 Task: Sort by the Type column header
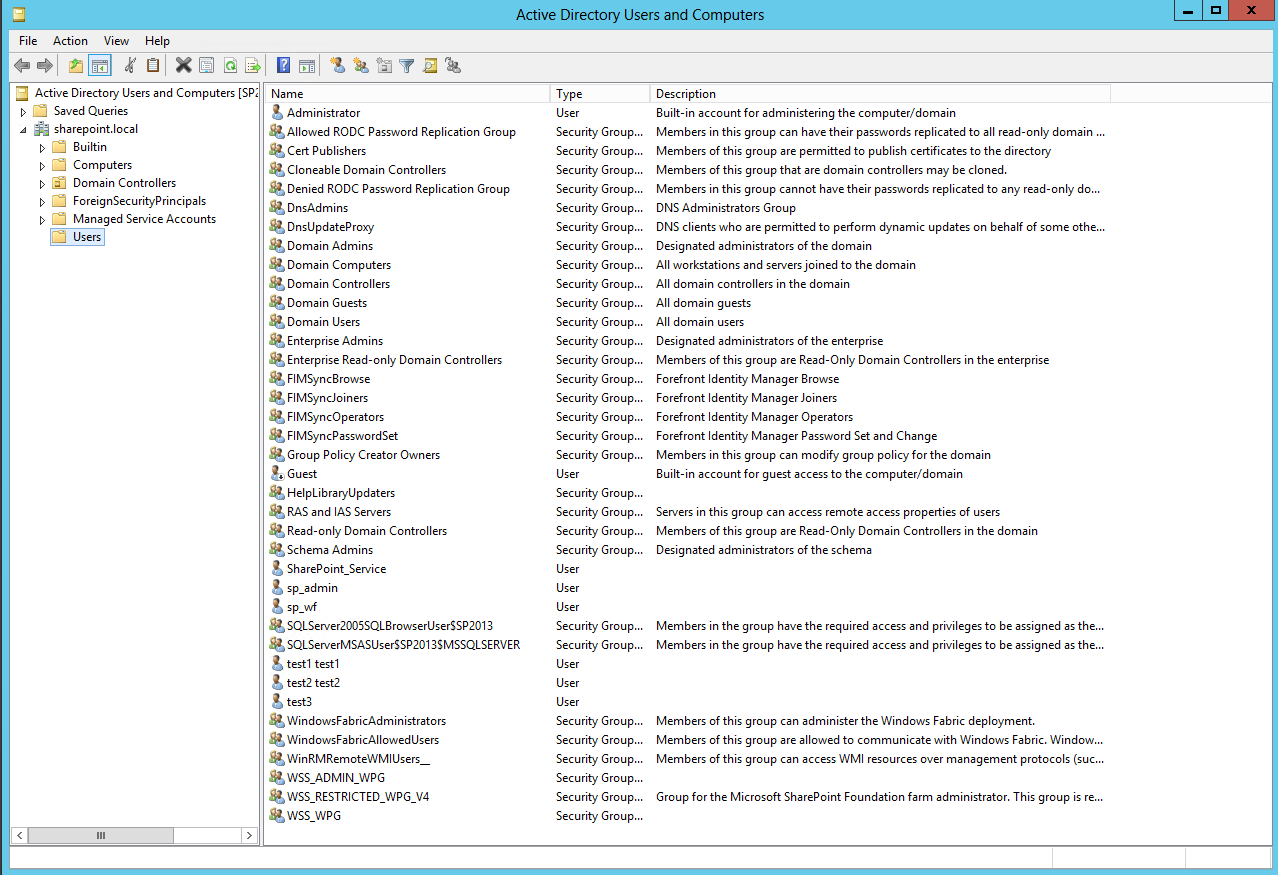point(600,94)
